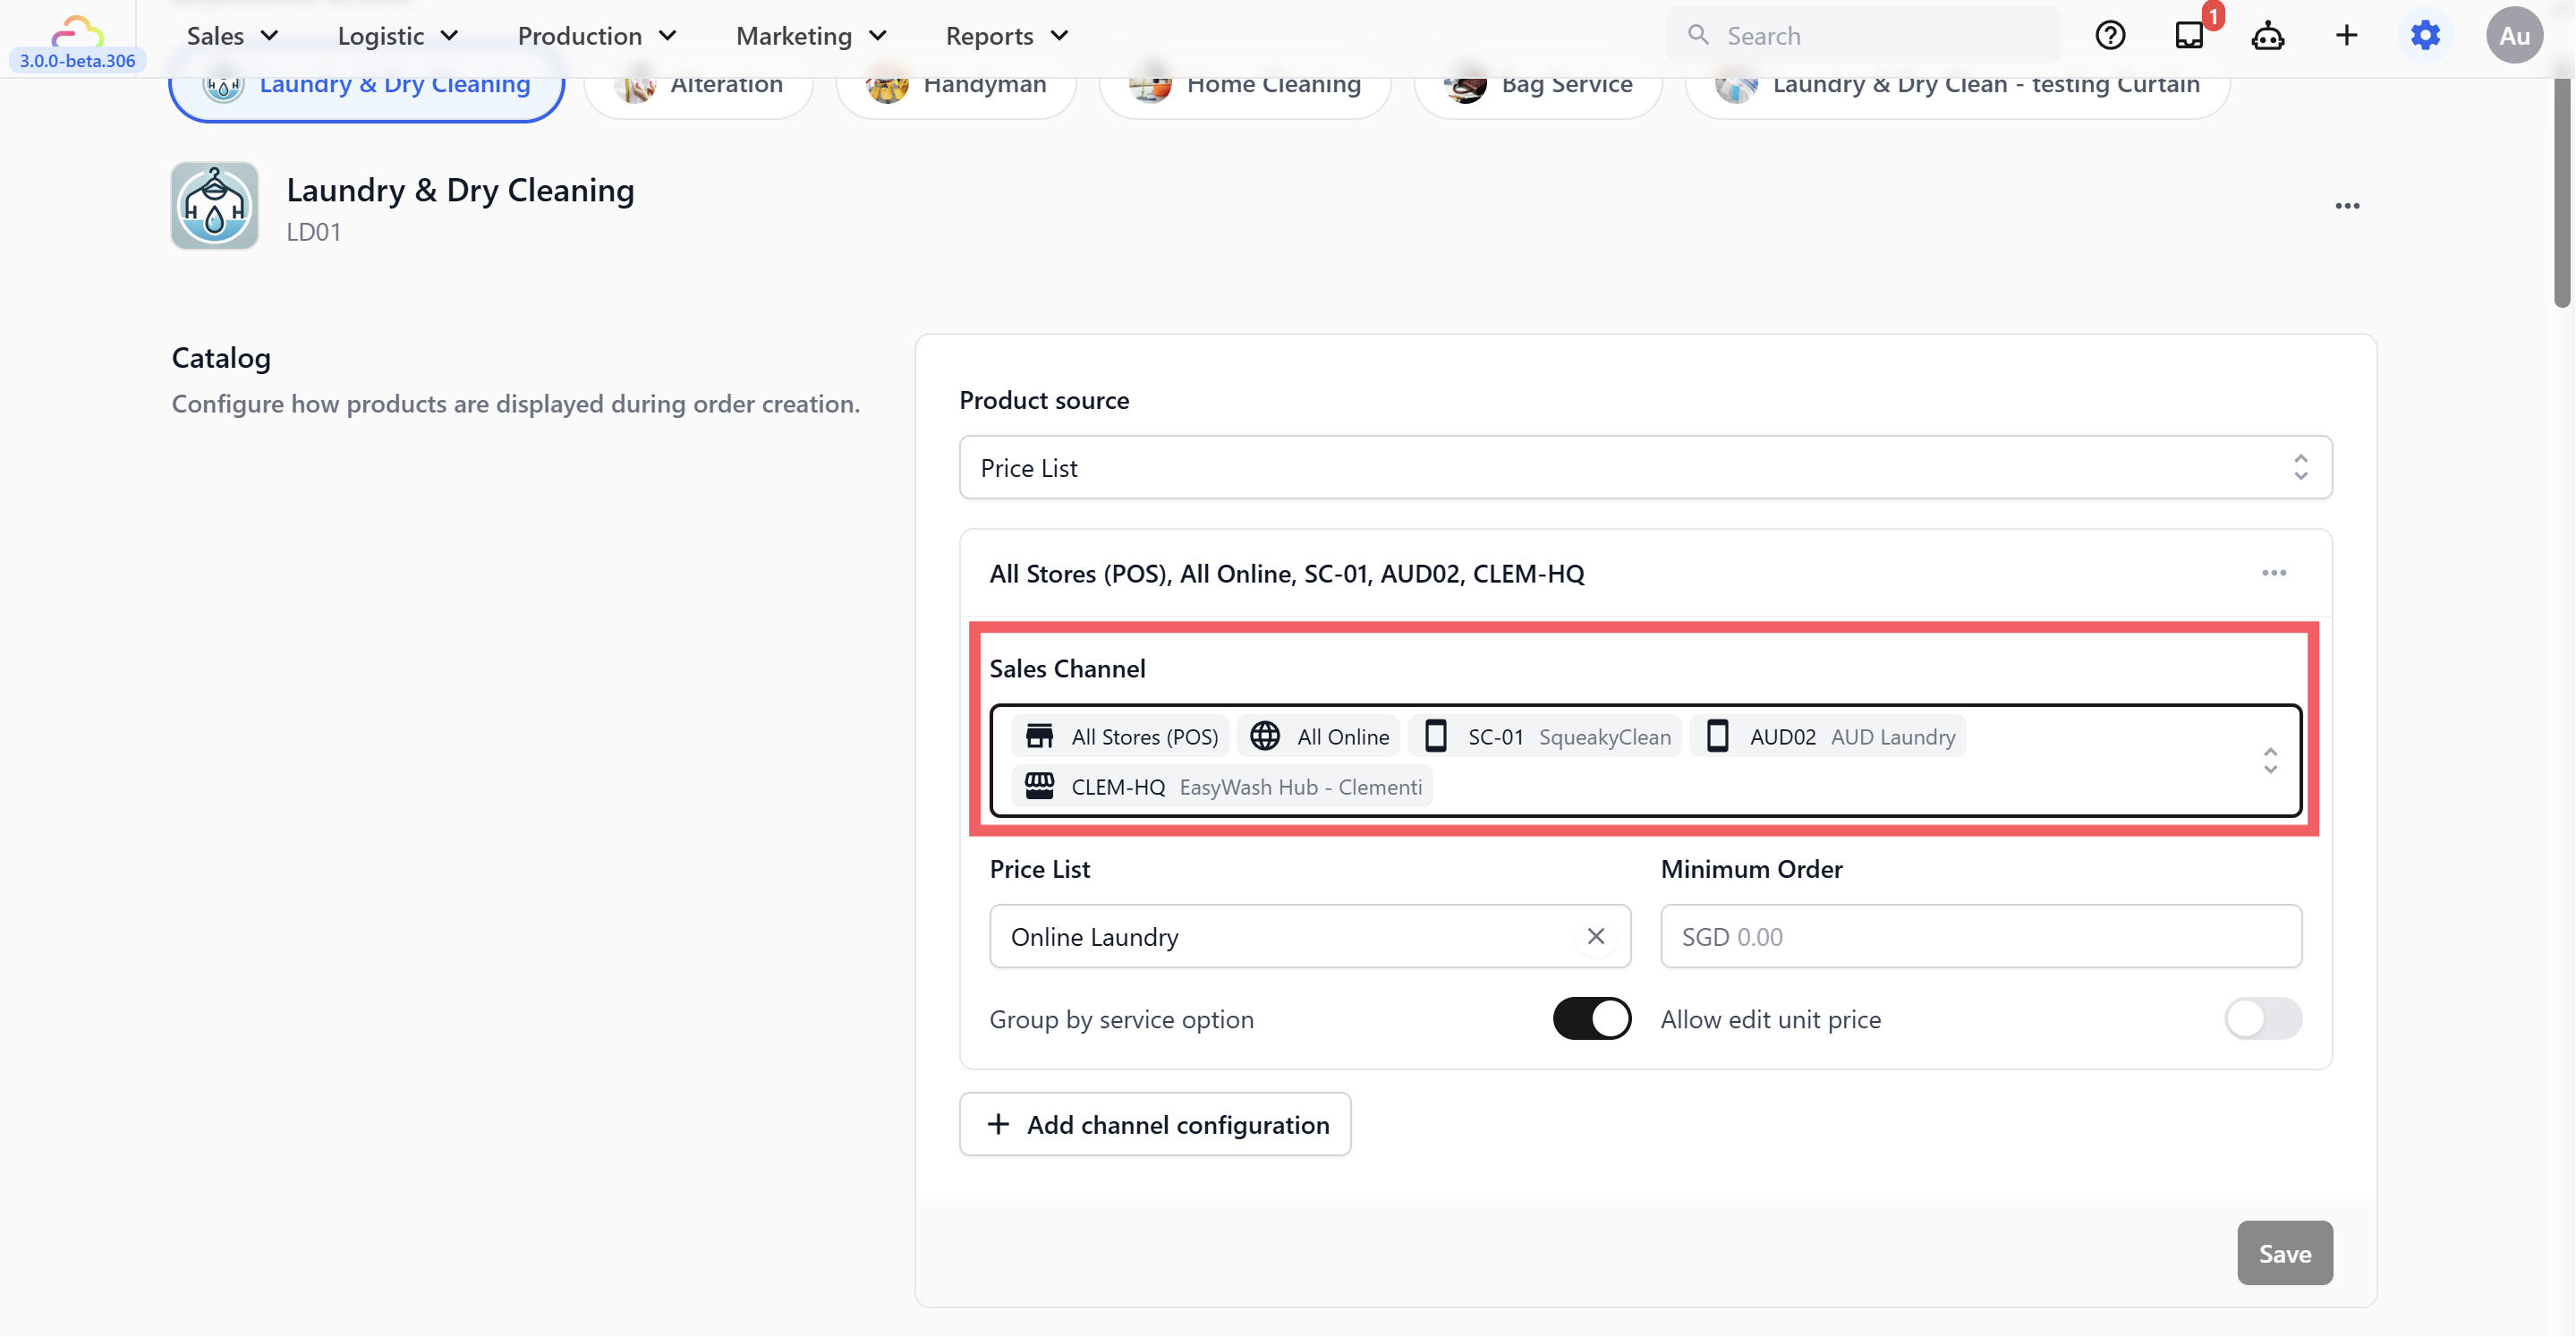The height and width of the screenshot is (1337, 2576).
Task: Open the three-dot menu beside Laundry & Dry Cleaning
Action: click(2347, 206)
